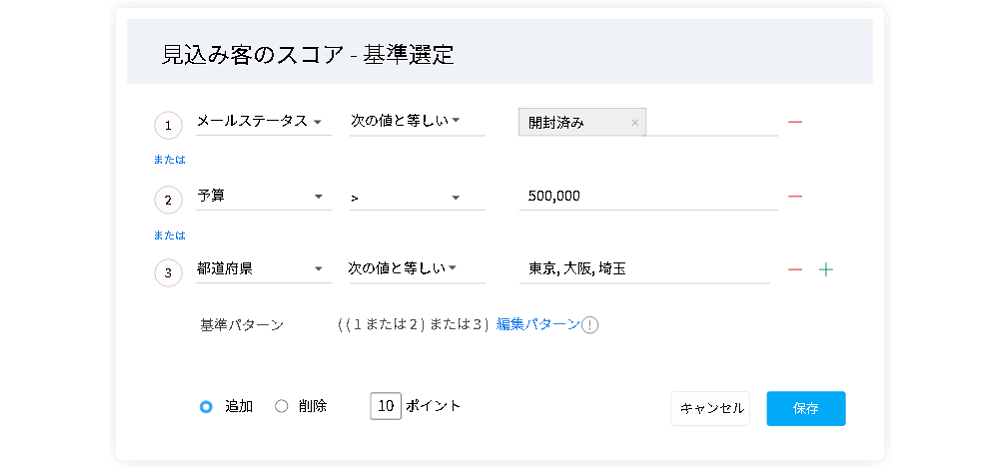This screenshot has width=1000, height=470.
Task: Click the 10 points input box
Action: pyautogui.click(x=386, y=406)
